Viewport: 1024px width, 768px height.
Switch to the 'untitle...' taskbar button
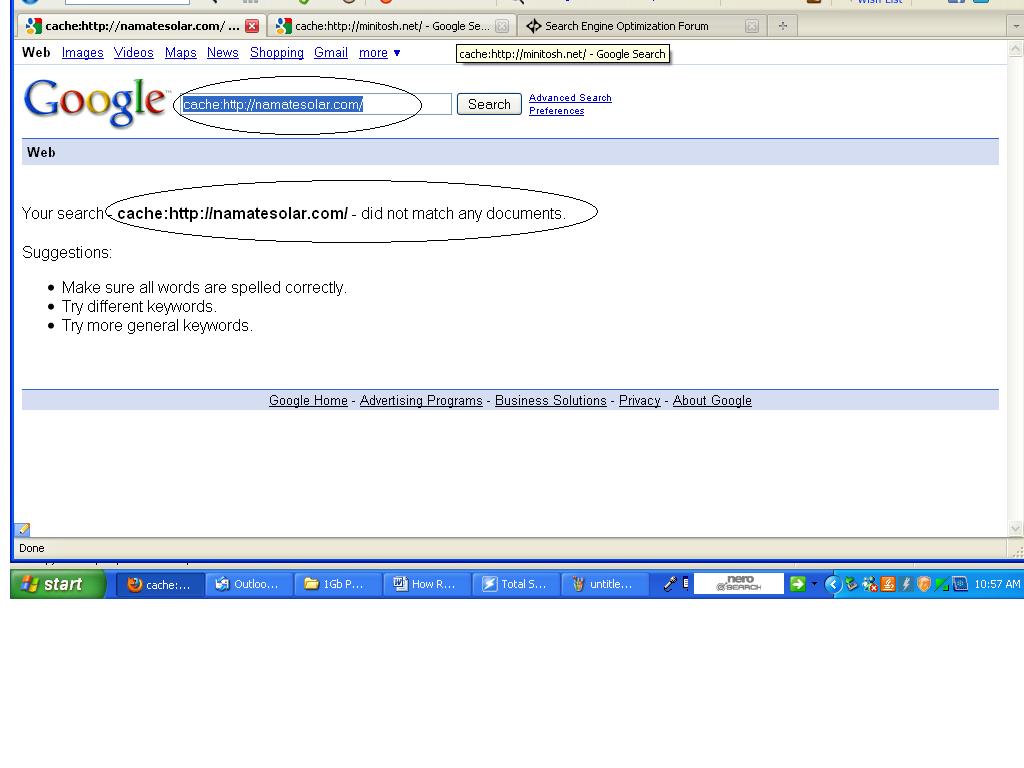[605, 584]
